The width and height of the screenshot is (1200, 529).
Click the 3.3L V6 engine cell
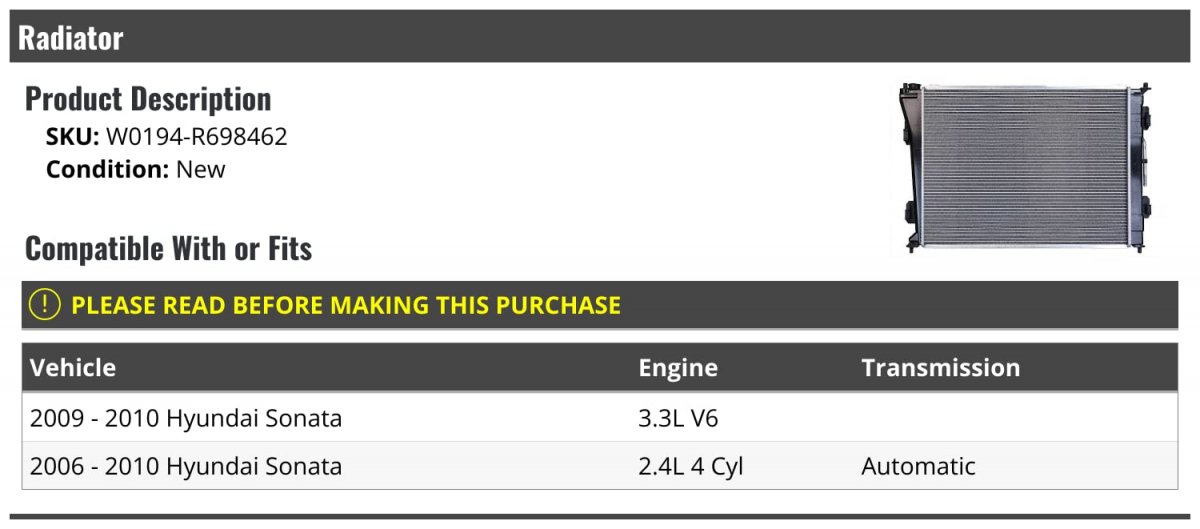pos(678,418)
